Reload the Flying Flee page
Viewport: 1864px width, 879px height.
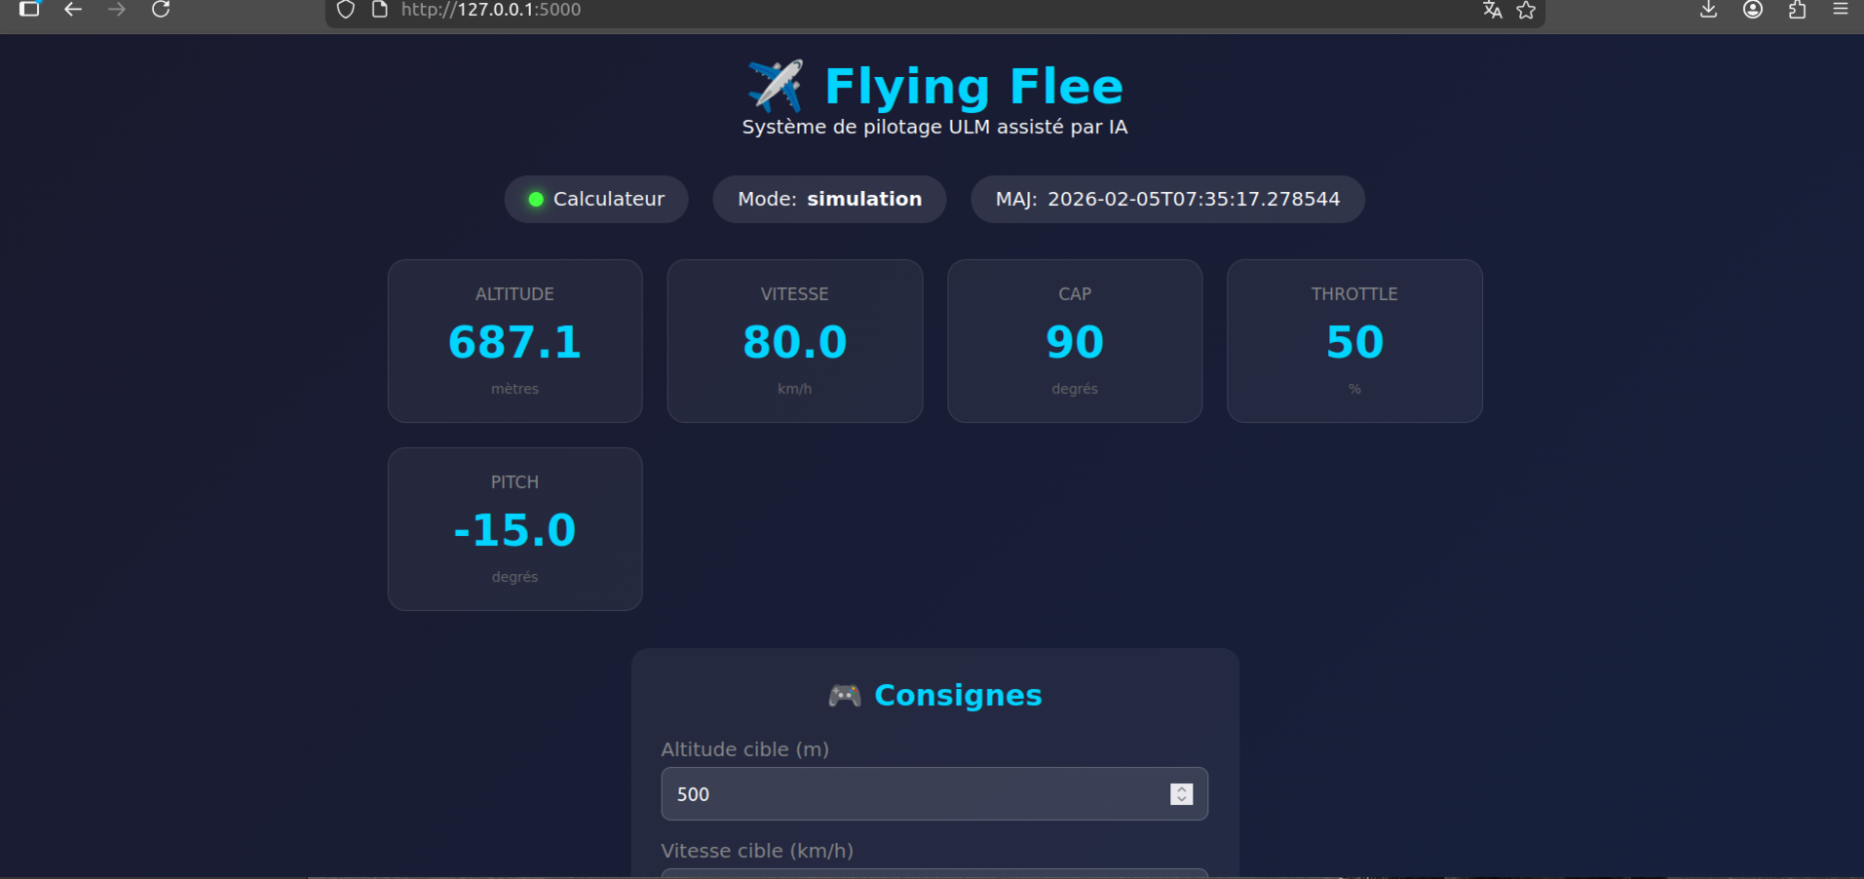pyautogui.click(x=160, y=10)
